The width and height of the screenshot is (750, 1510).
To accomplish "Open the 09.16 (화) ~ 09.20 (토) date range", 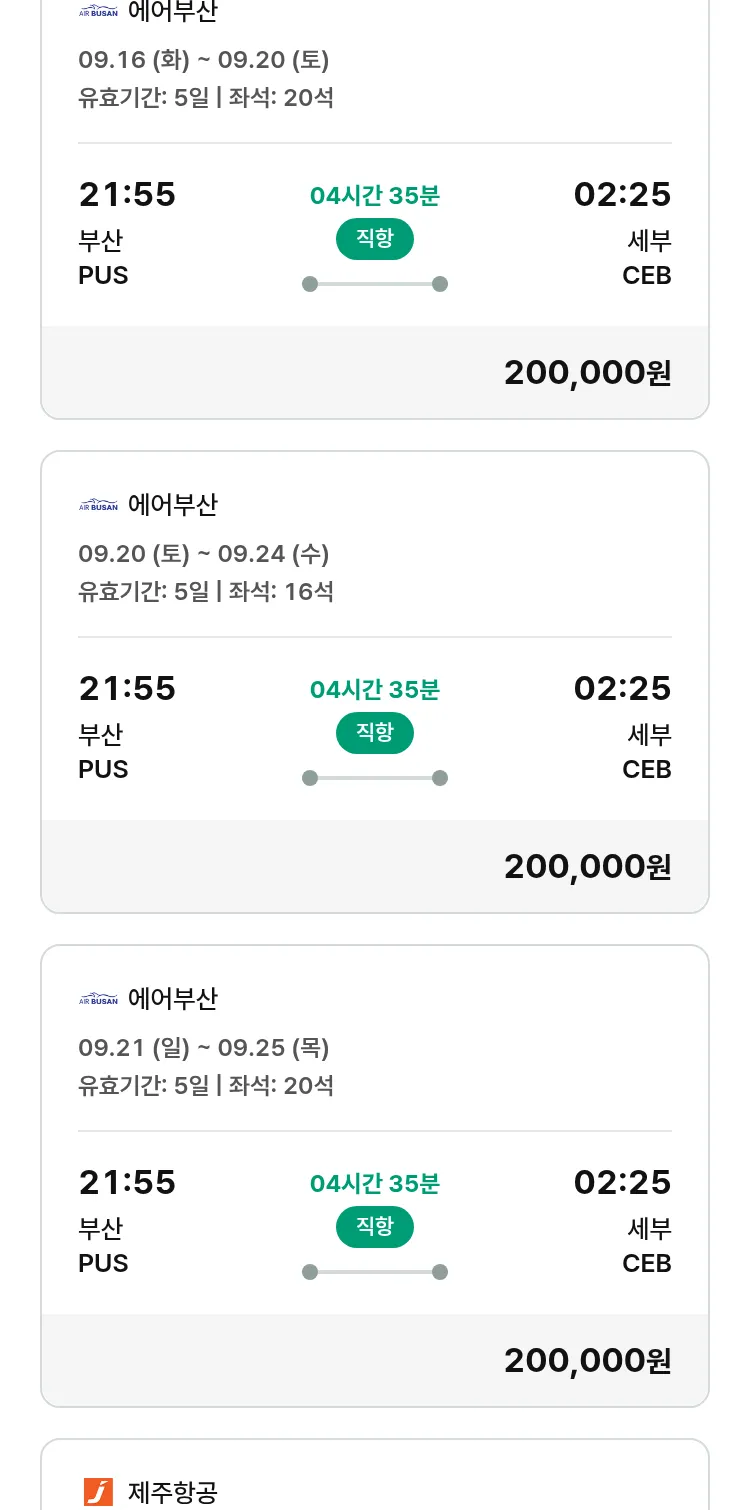I will (x=204, y=60).
